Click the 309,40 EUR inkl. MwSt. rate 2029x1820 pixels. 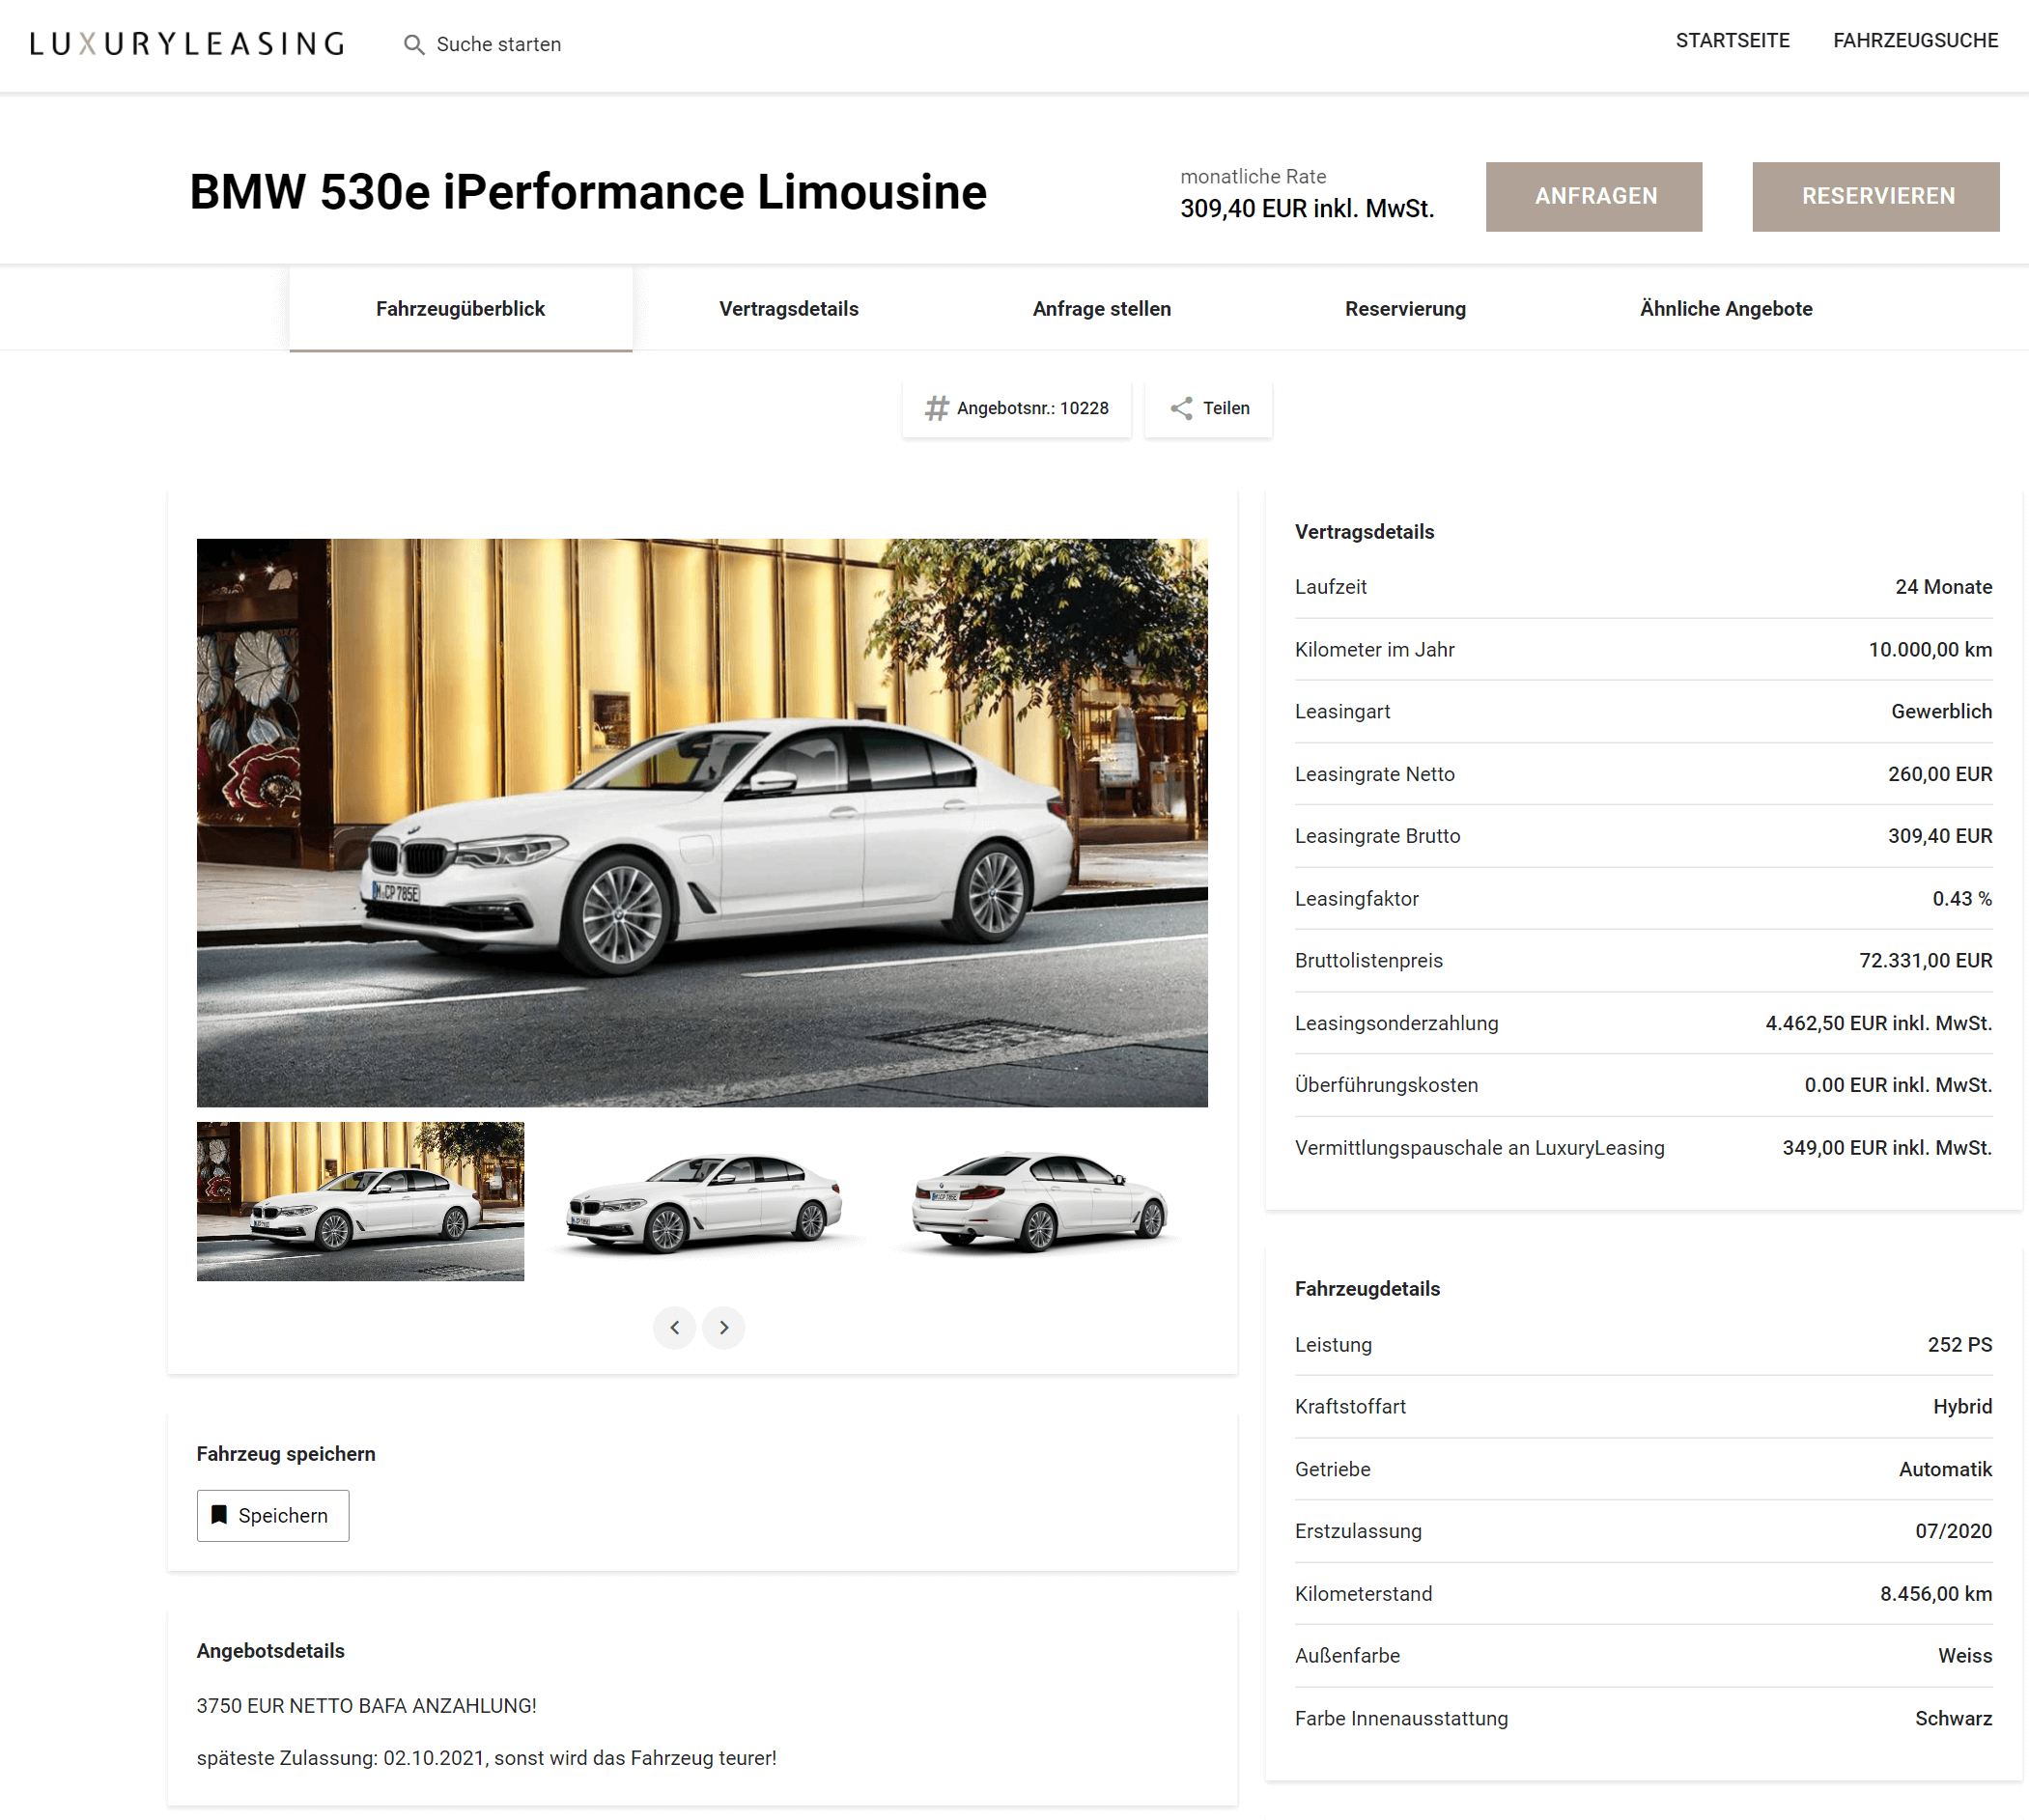click(x=1306, y=208)
